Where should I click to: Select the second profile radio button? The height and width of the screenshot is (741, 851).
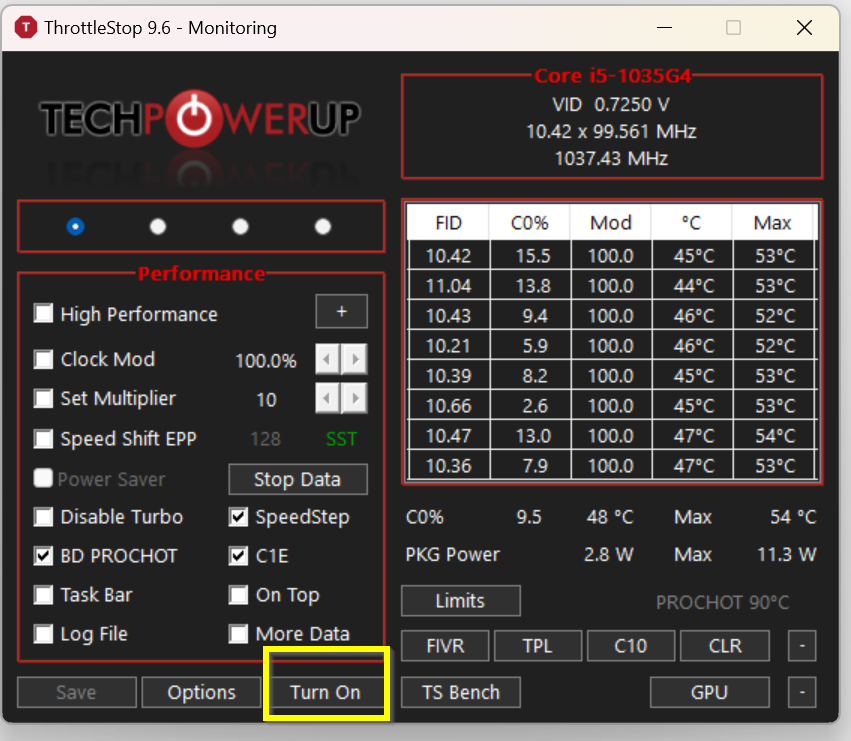point(158,226)
